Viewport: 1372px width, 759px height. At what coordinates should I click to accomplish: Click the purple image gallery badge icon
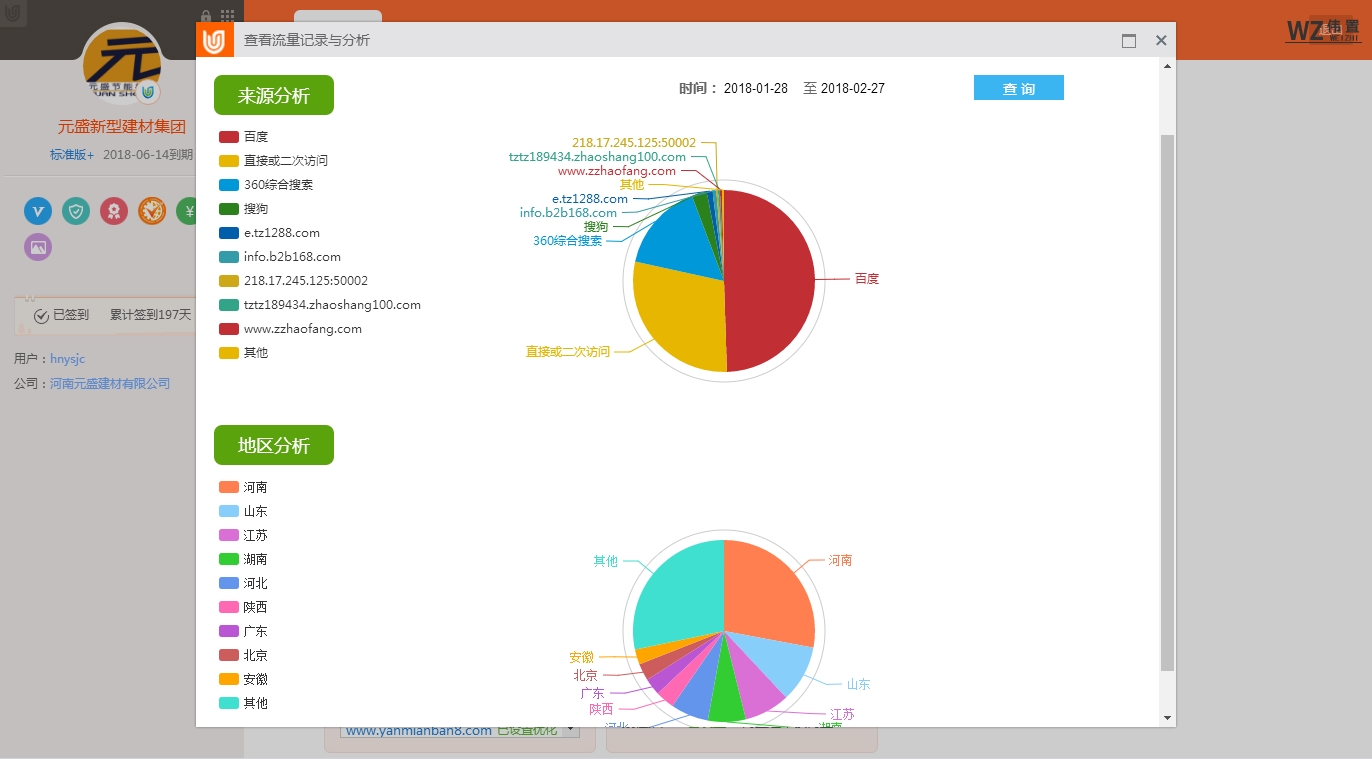click(38, 247)
